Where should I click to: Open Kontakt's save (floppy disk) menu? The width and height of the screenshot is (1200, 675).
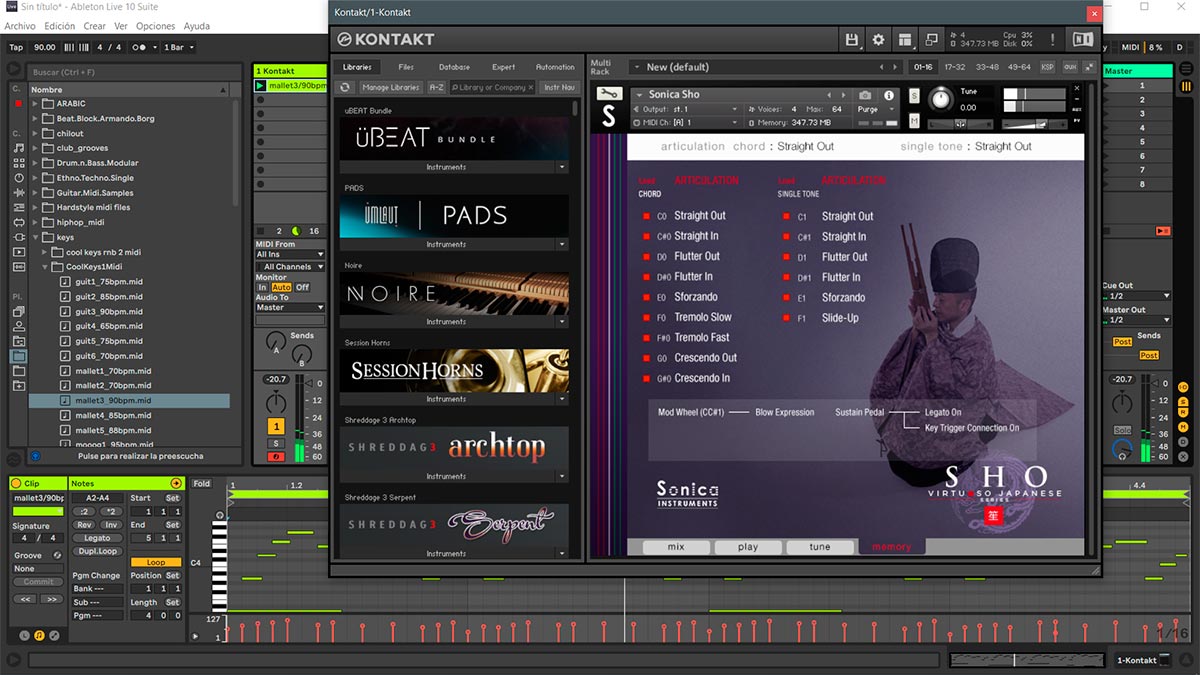click(852, 40)
